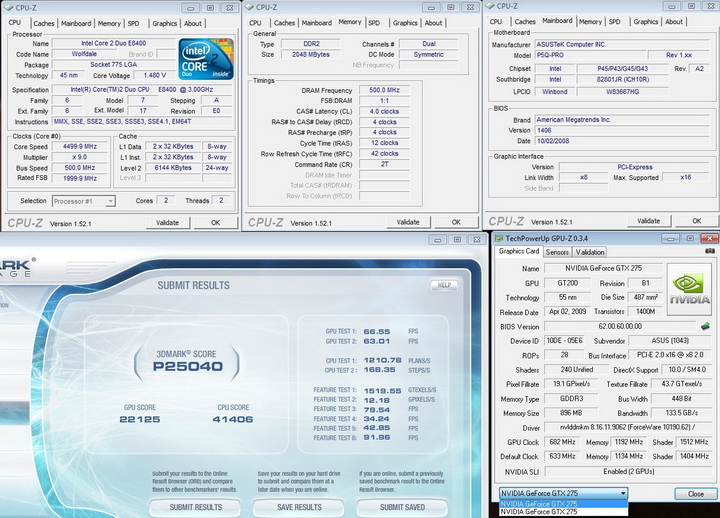Open Graphics tab in first CPU-Z window
The height and width of the screenshot is (518, 720).
click(164, 23)
